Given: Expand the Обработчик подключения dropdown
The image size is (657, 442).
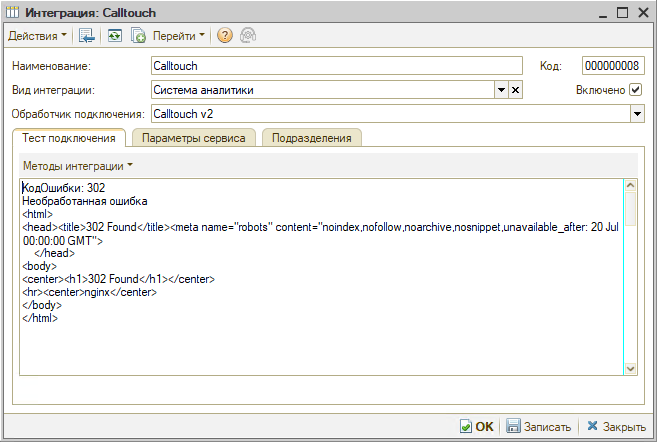Looking at the screenshot, I should point(637,114).
